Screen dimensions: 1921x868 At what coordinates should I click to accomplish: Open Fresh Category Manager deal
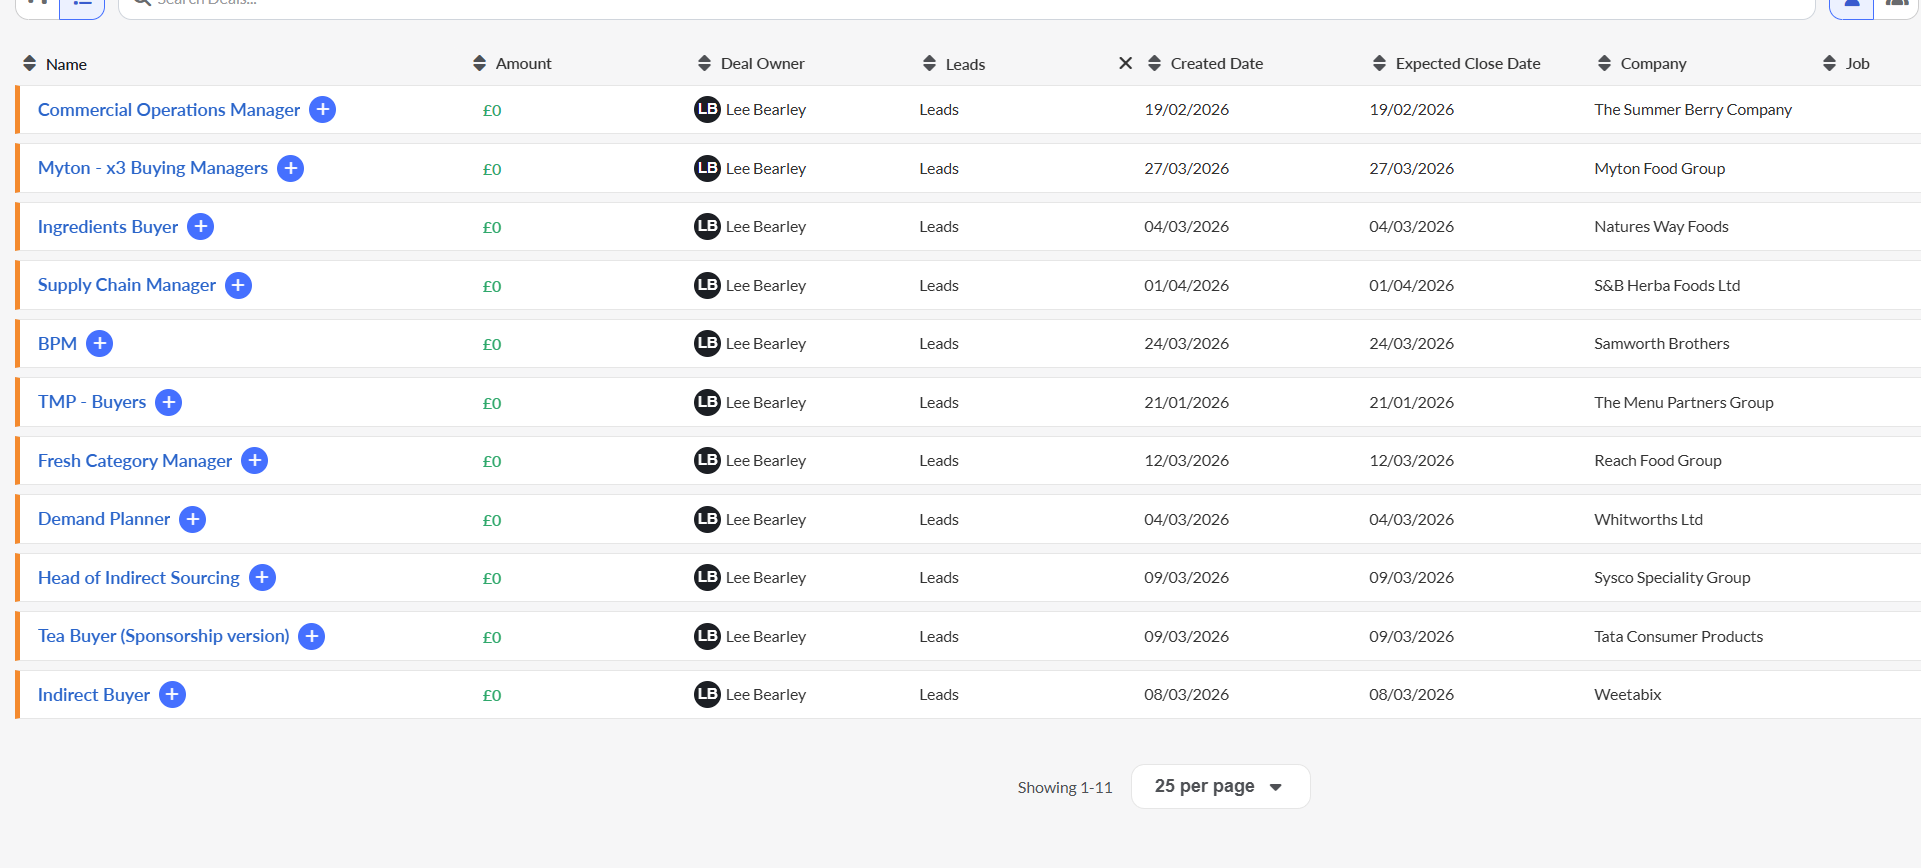(x=135, y=461)
